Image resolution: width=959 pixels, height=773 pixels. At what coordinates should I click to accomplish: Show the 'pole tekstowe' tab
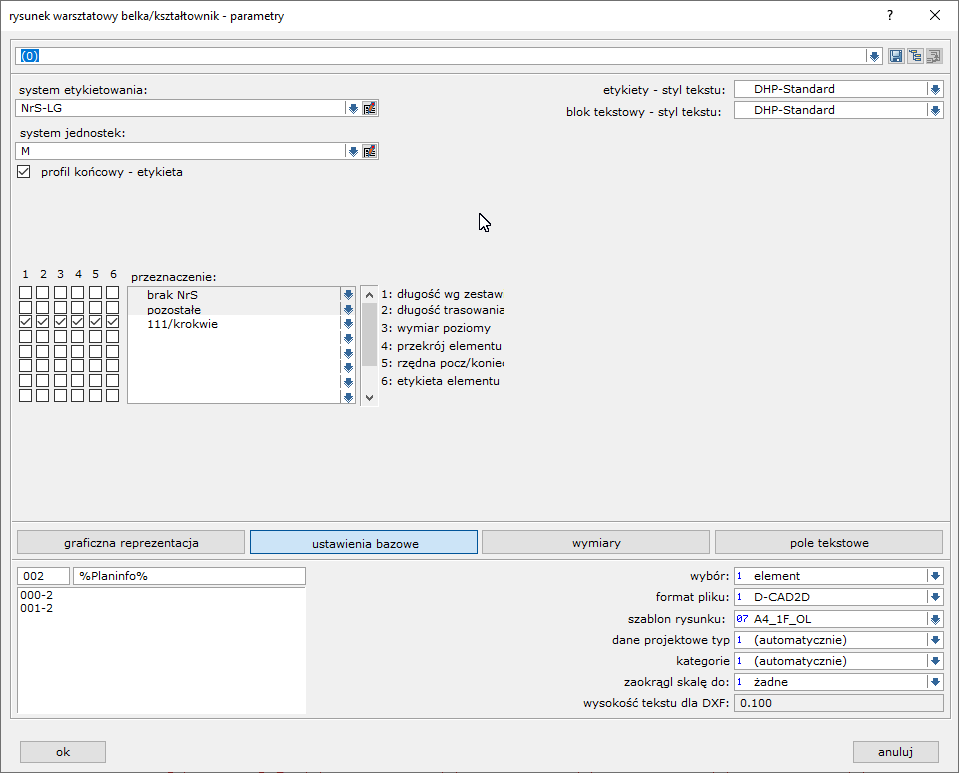tap(829, 542)
